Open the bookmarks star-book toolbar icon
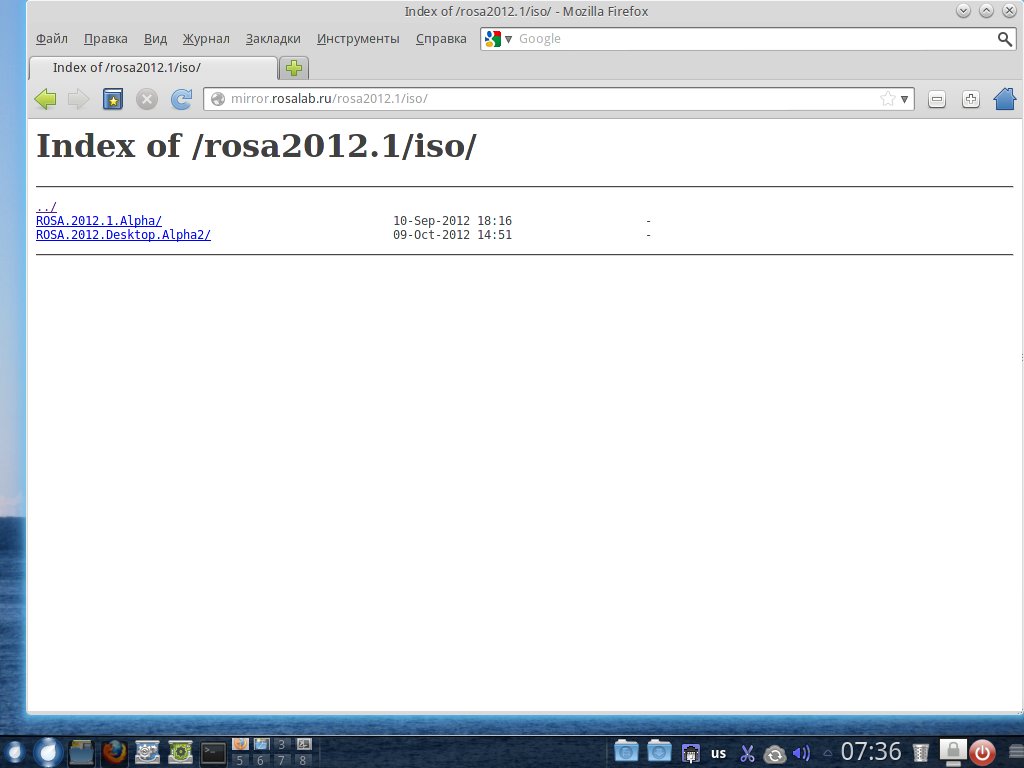The height and width of the screenshot is (768, 1024). (113, 99)
